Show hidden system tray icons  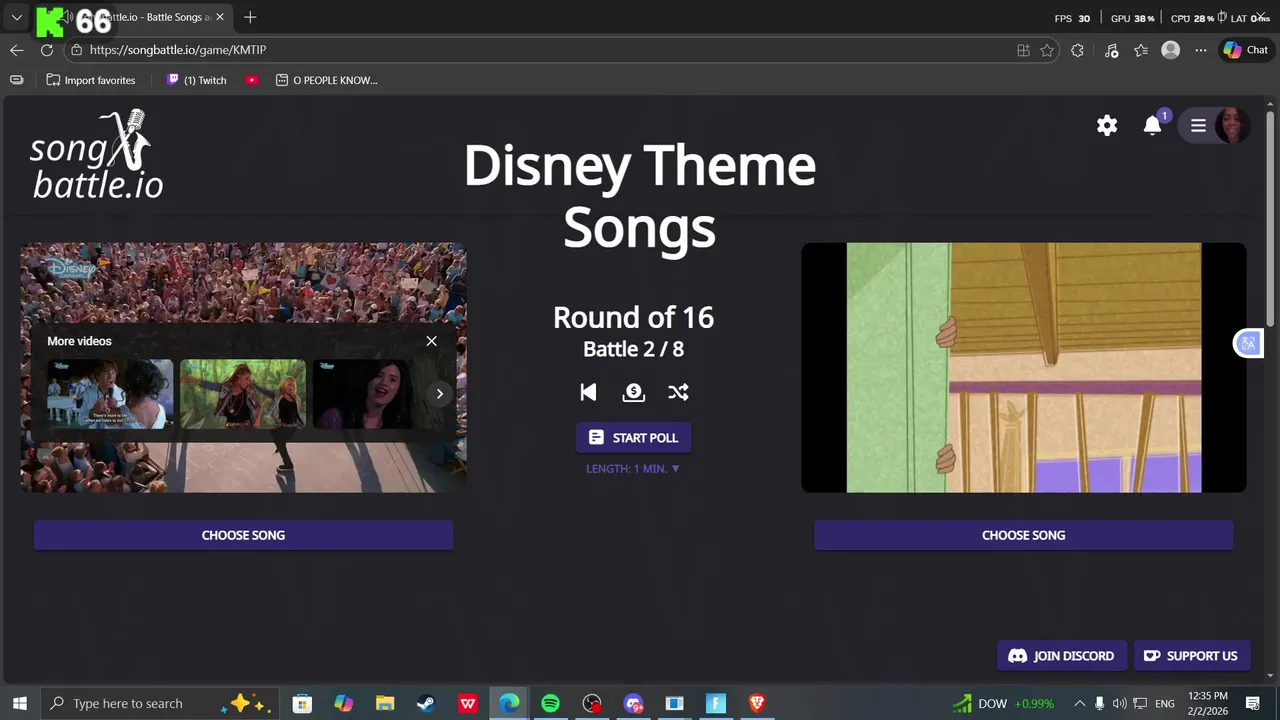click(1079, 704)
